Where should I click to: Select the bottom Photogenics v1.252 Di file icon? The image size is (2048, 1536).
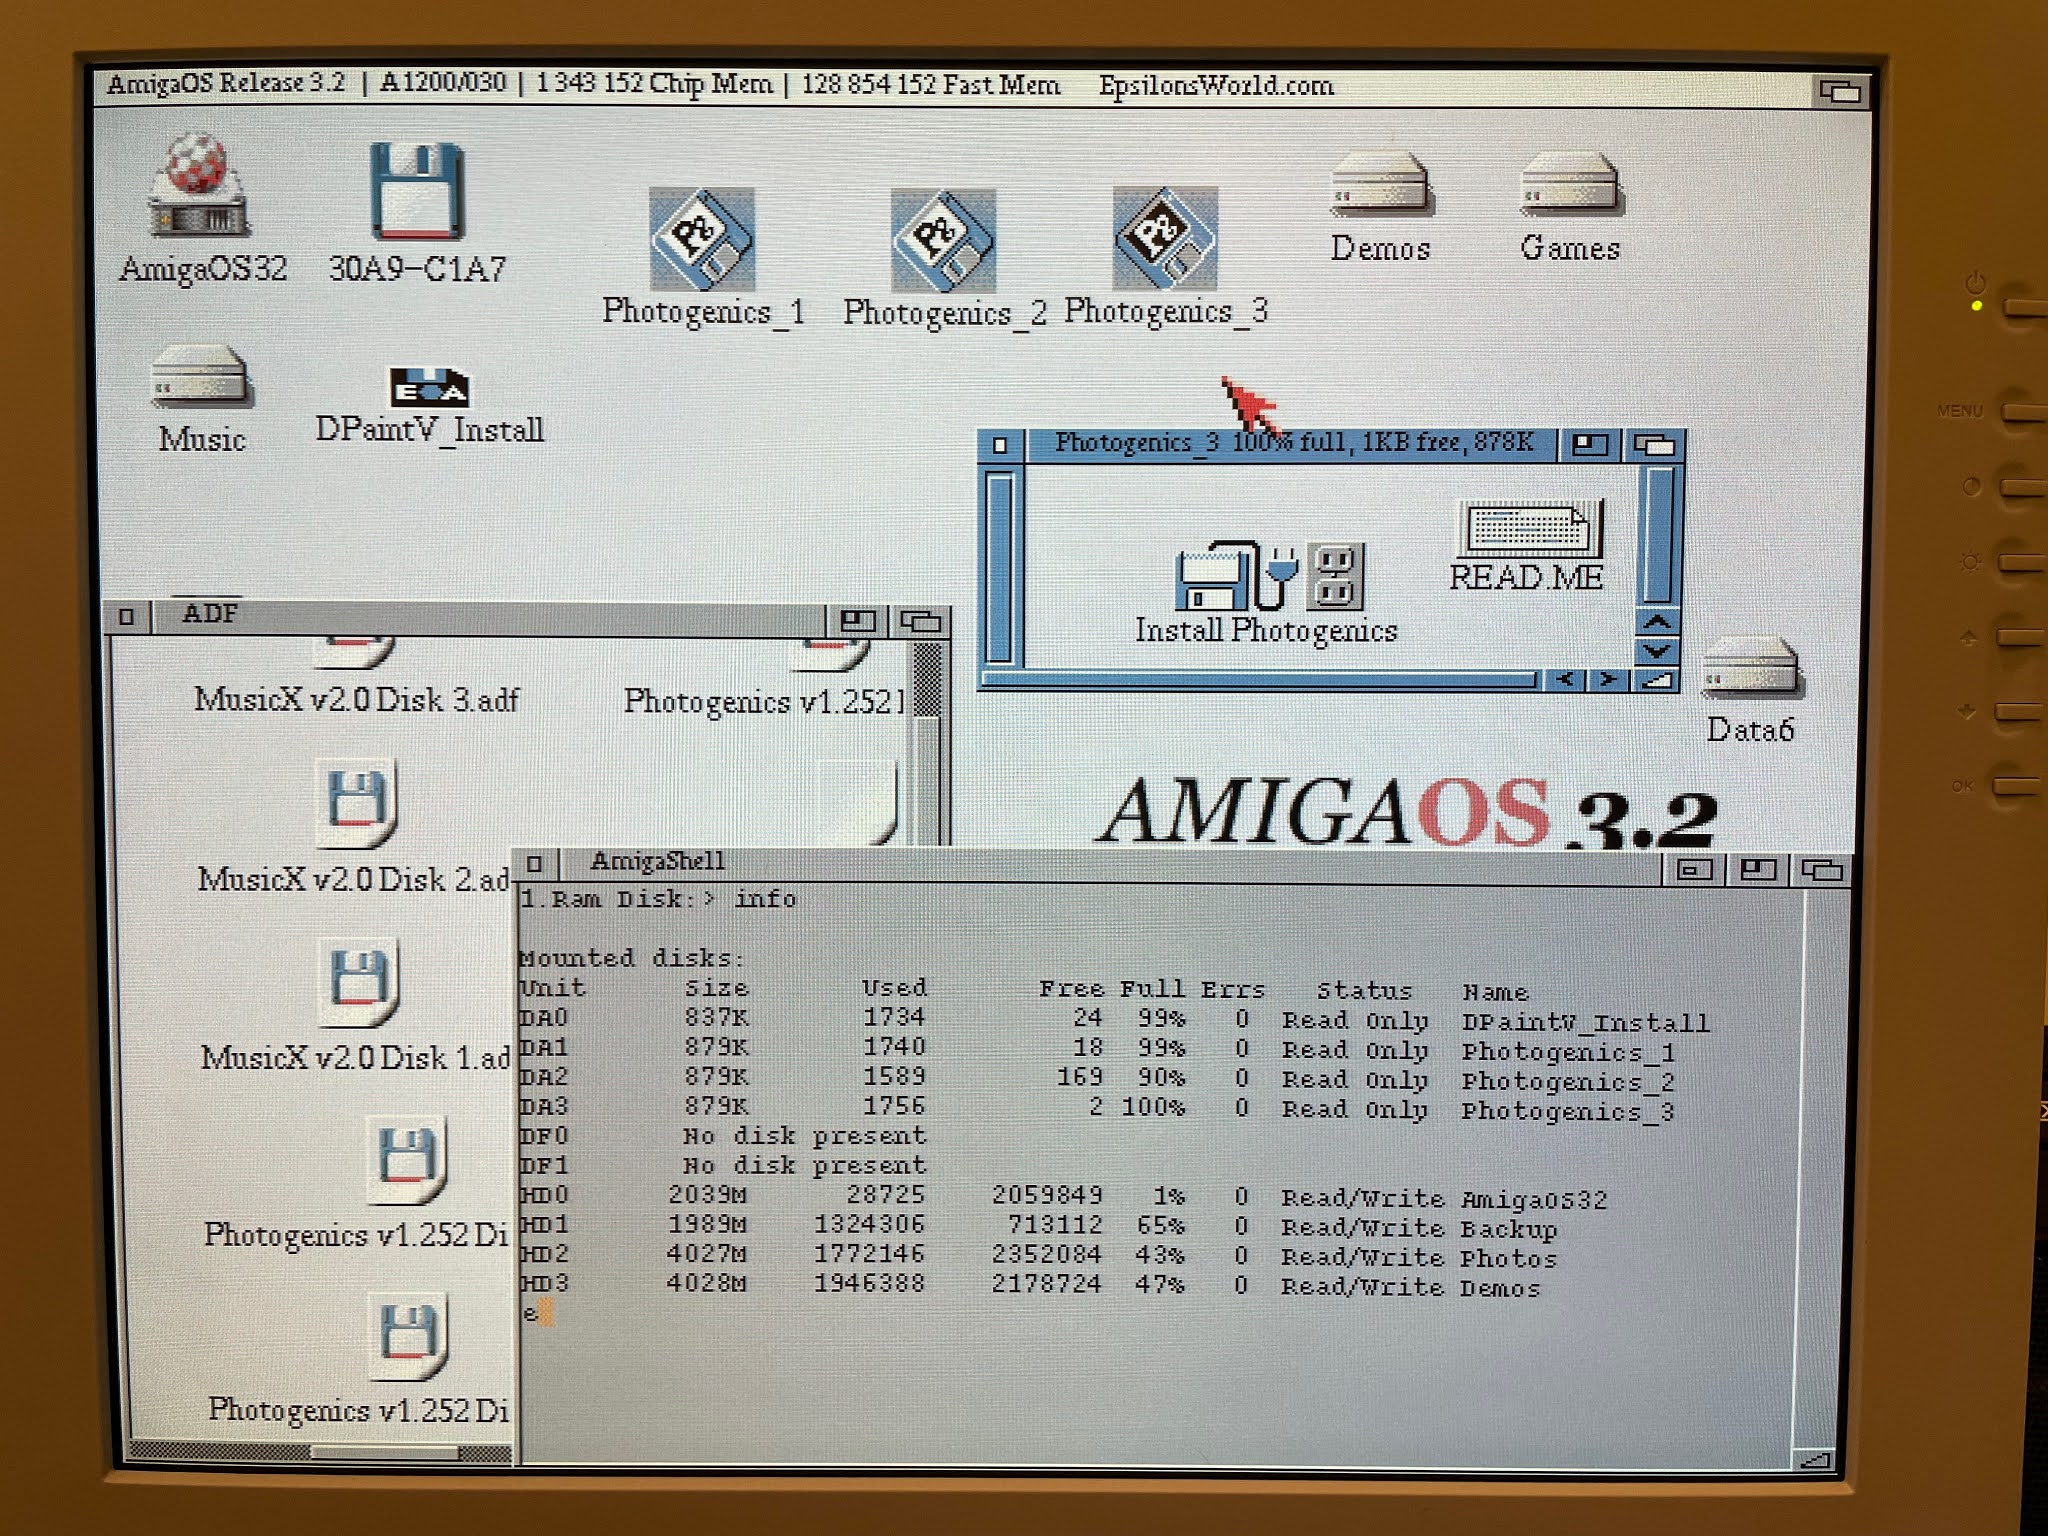(x=408, y=1337)
